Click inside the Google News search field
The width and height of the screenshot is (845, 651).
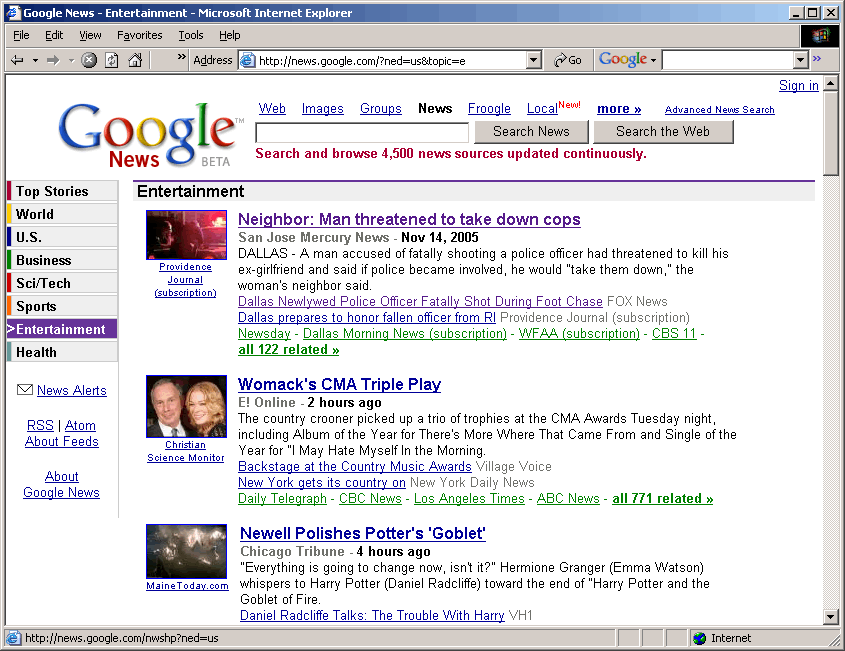point(362,133)
